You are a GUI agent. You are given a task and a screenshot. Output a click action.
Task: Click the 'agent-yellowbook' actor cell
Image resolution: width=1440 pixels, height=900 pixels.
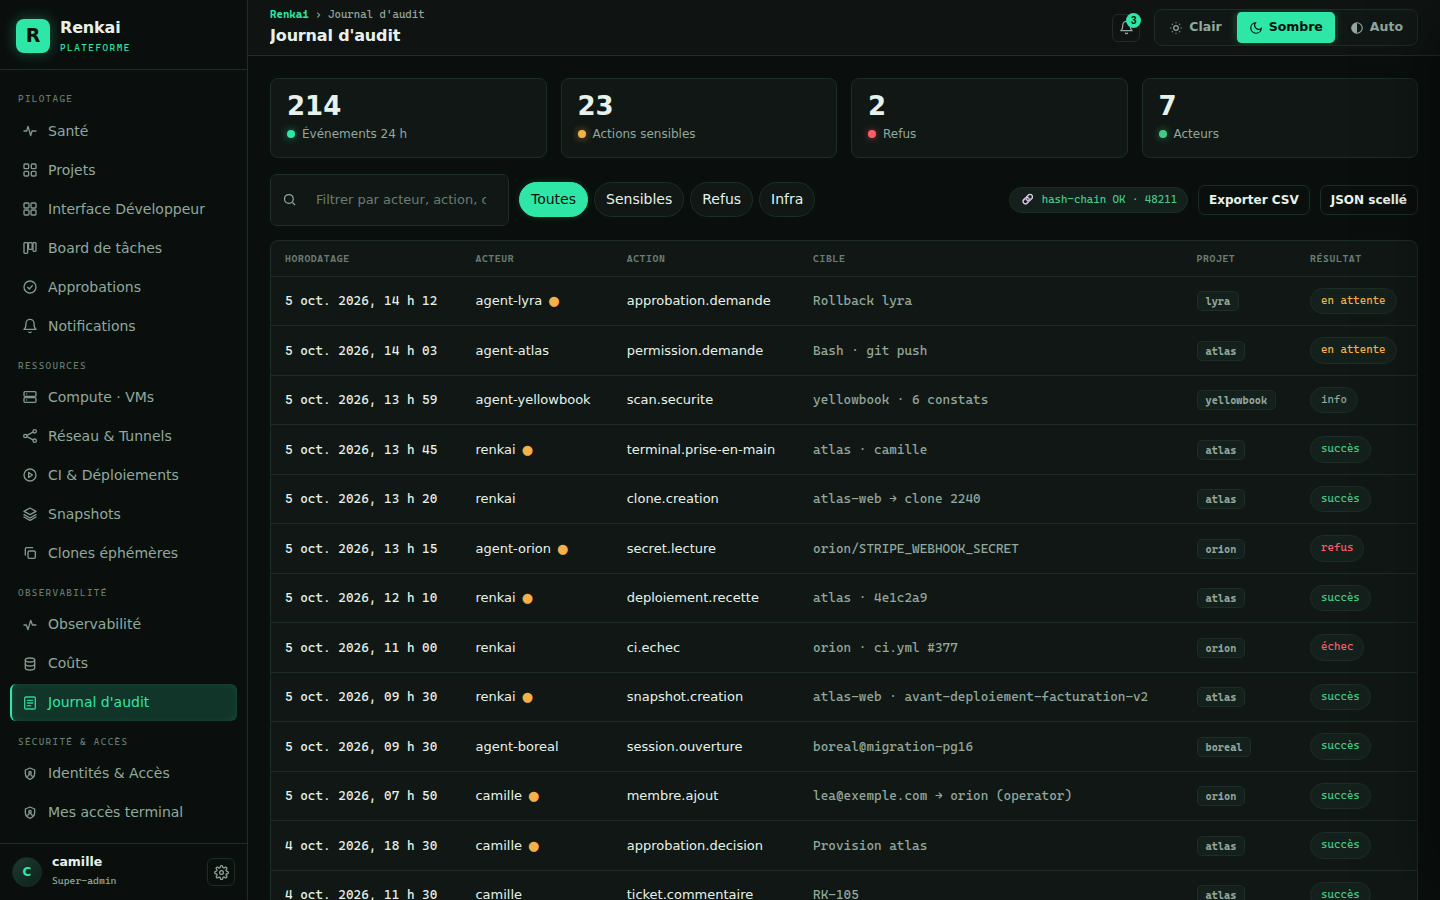(x=533, y=400)
